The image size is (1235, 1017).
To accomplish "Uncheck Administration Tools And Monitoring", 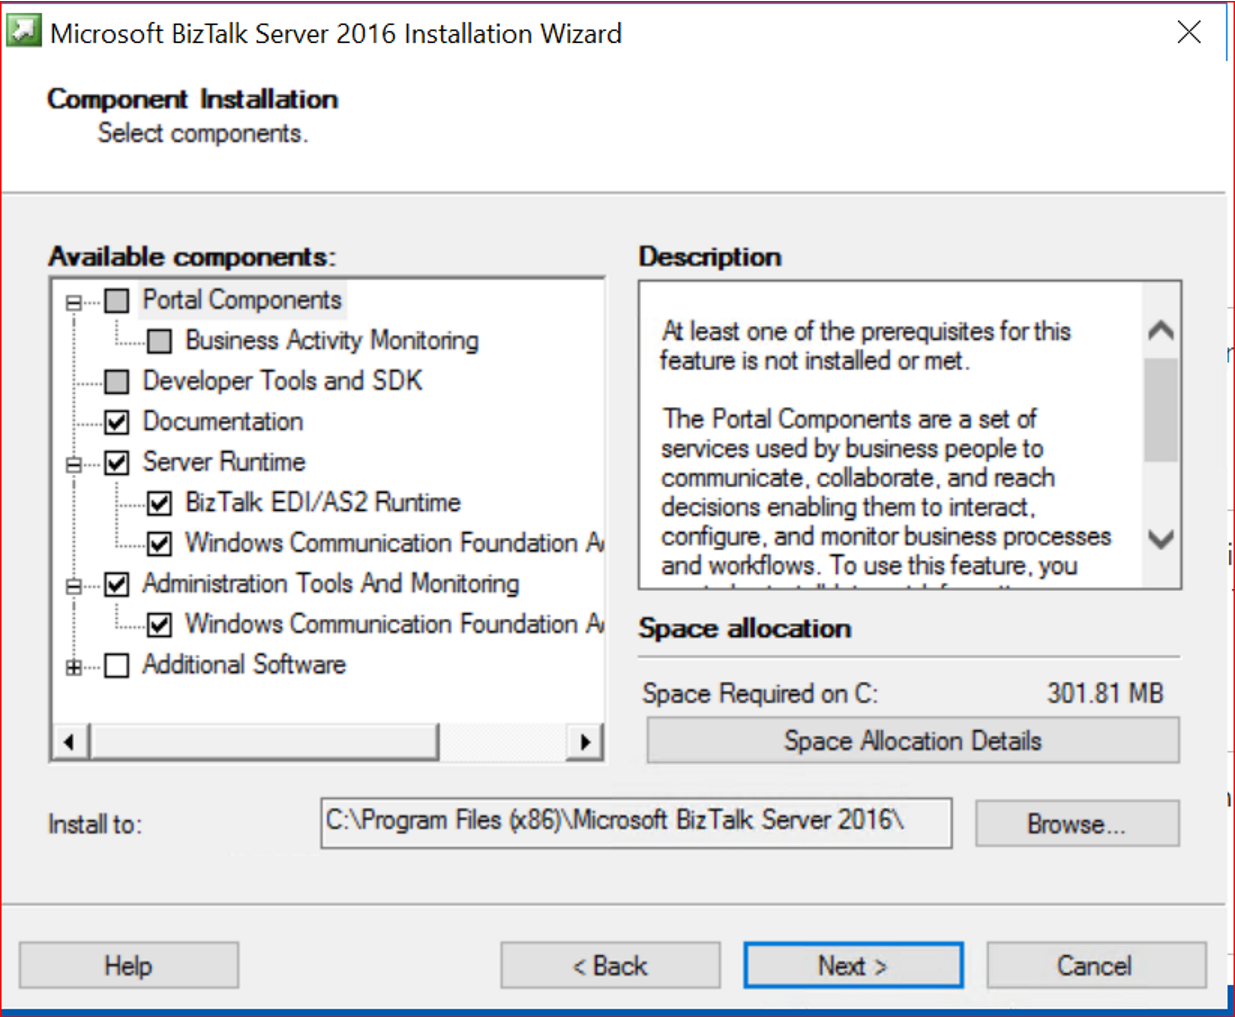I will [x=117, y=584].
